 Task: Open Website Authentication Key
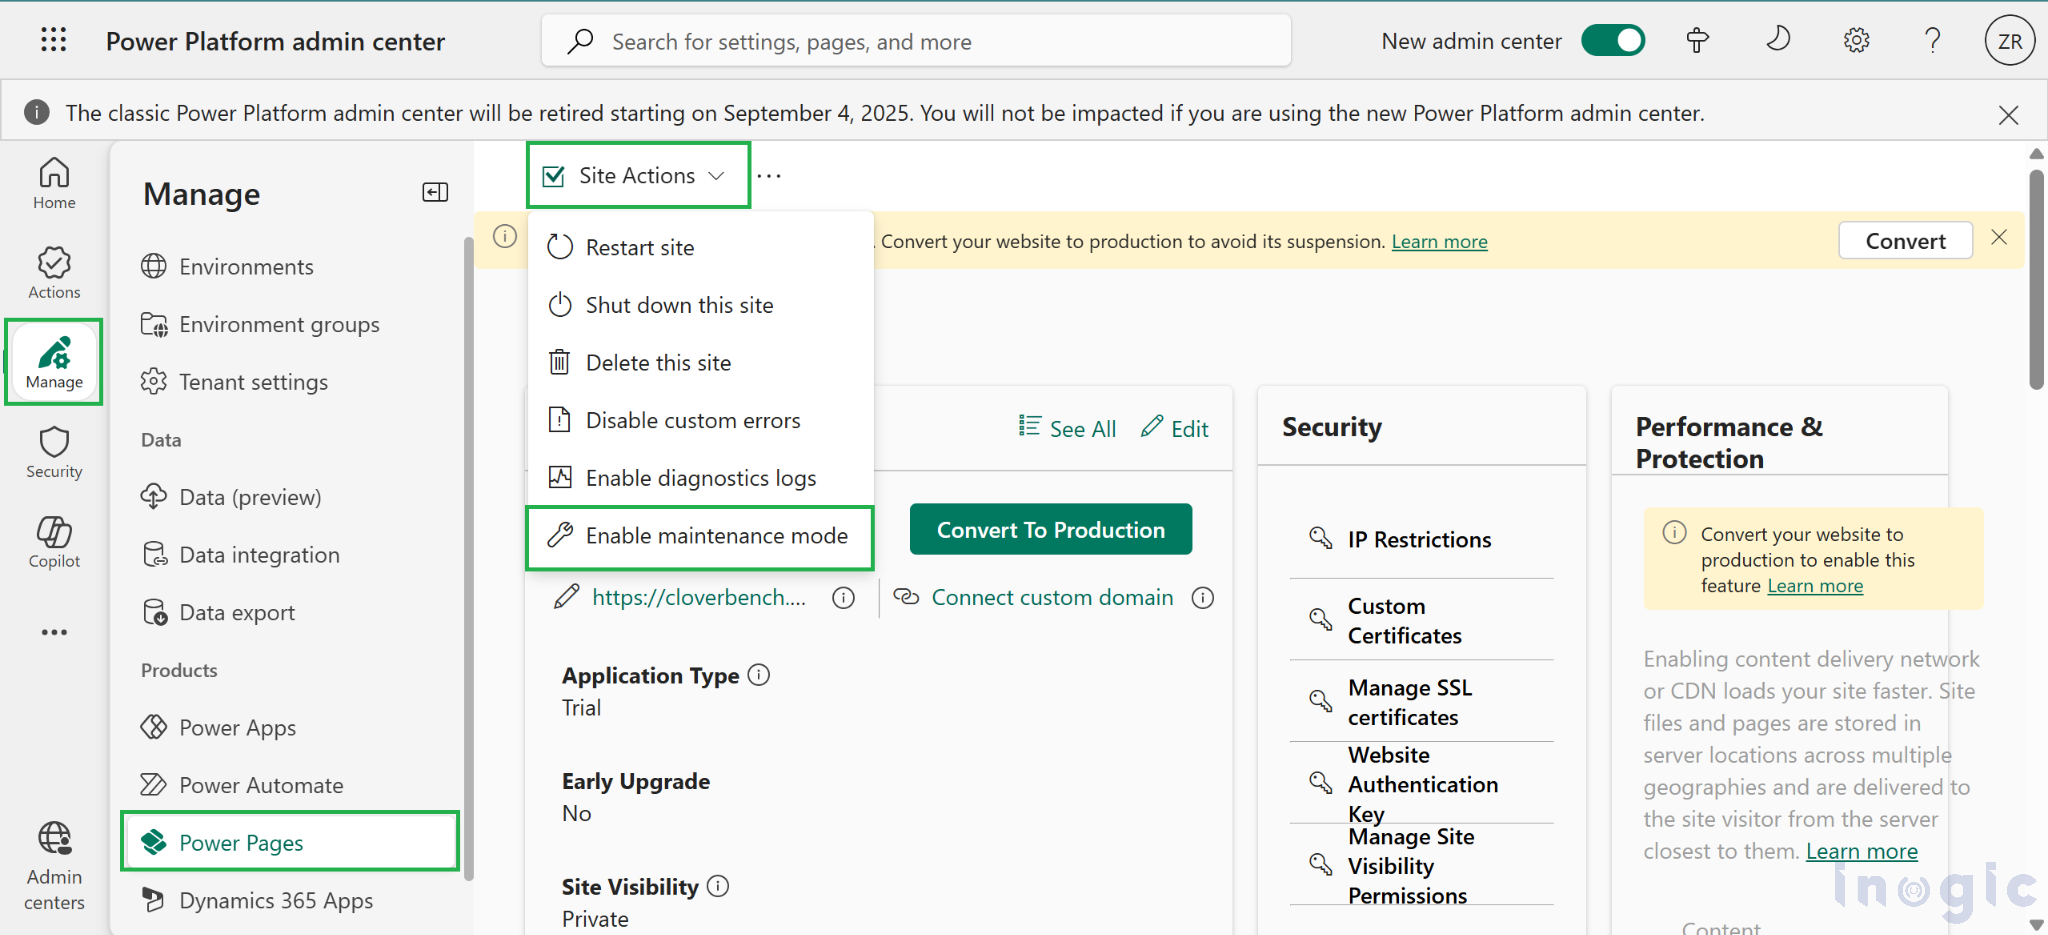(x=1421, y=784)
